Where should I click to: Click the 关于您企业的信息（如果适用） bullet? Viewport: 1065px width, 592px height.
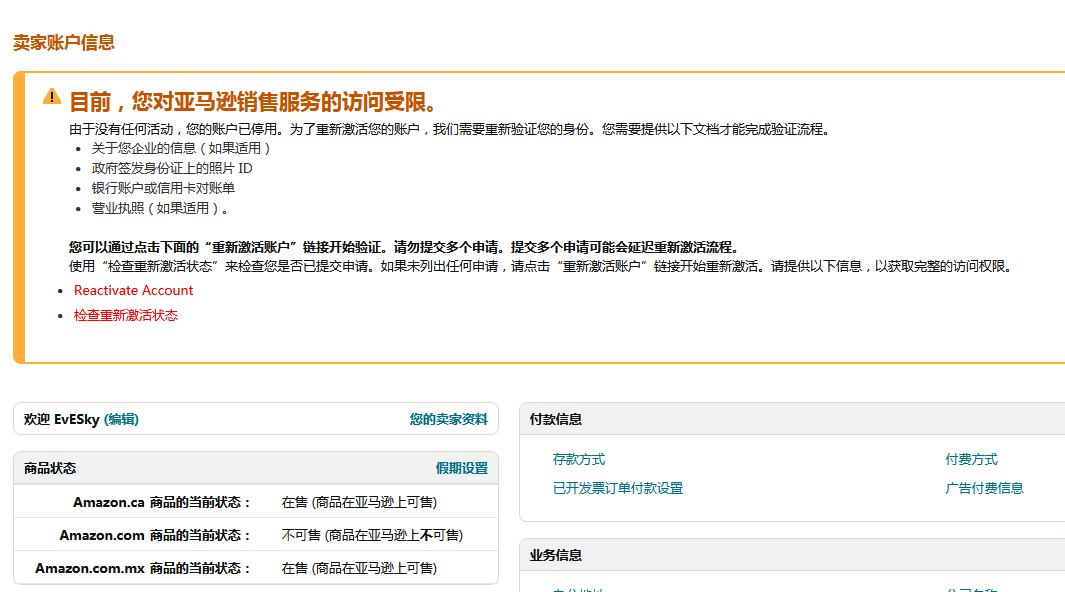click(181, 148)
